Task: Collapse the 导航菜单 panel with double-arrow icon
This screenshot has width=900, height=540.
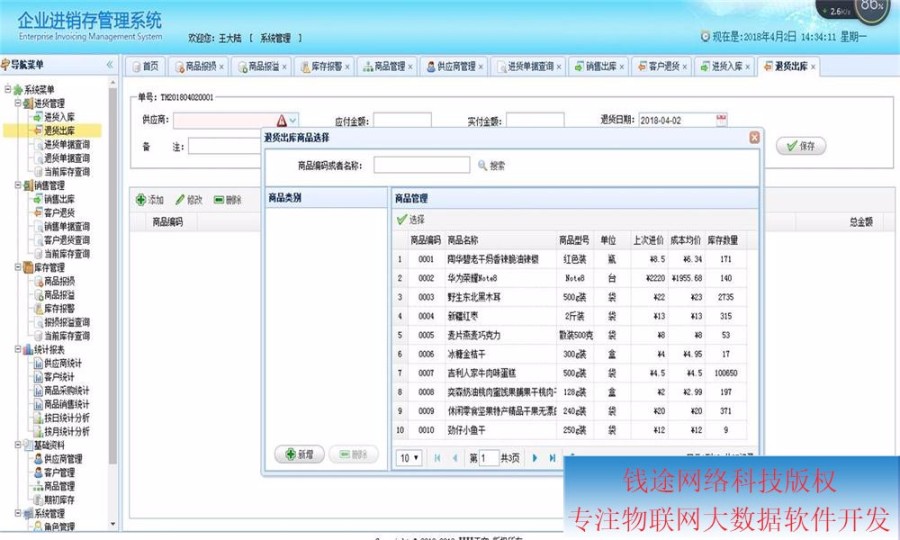Action: [x=110, y=65]
